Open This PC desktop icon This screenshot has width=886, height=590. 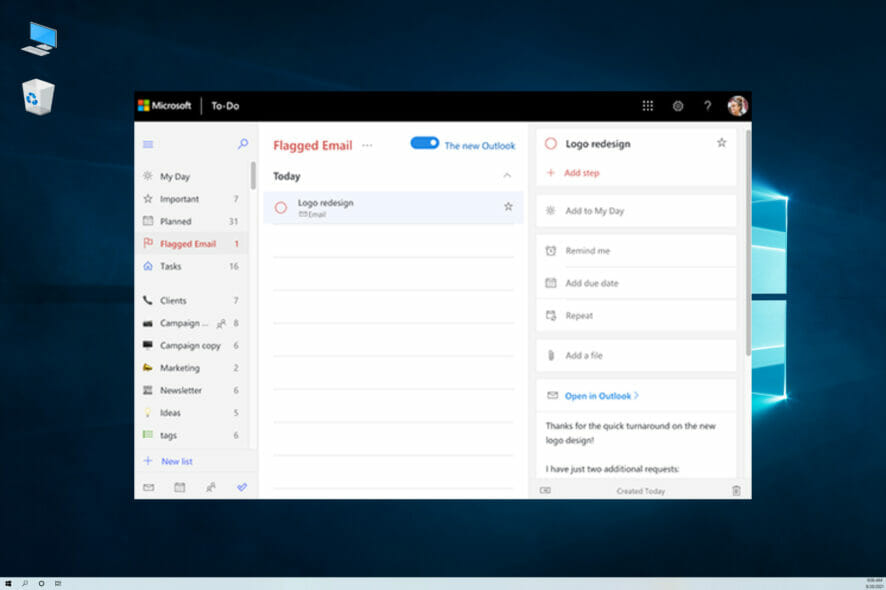pyautogui.click(x=40, y=38)
